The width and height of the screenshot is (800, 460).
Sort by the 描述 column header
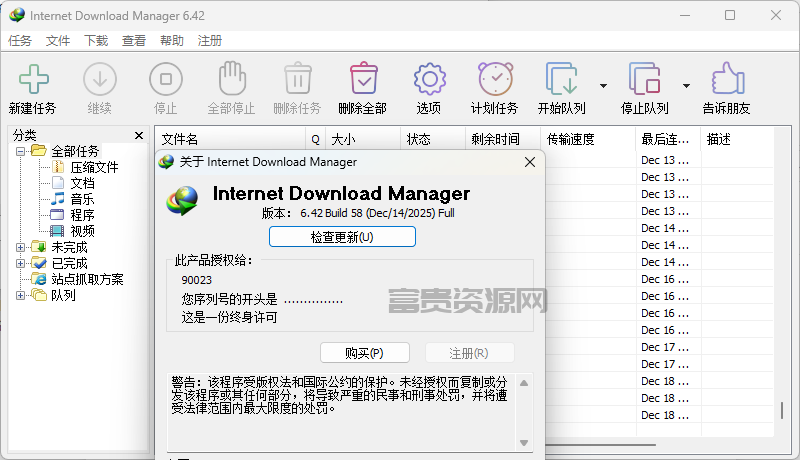click(x=737, y=139)
